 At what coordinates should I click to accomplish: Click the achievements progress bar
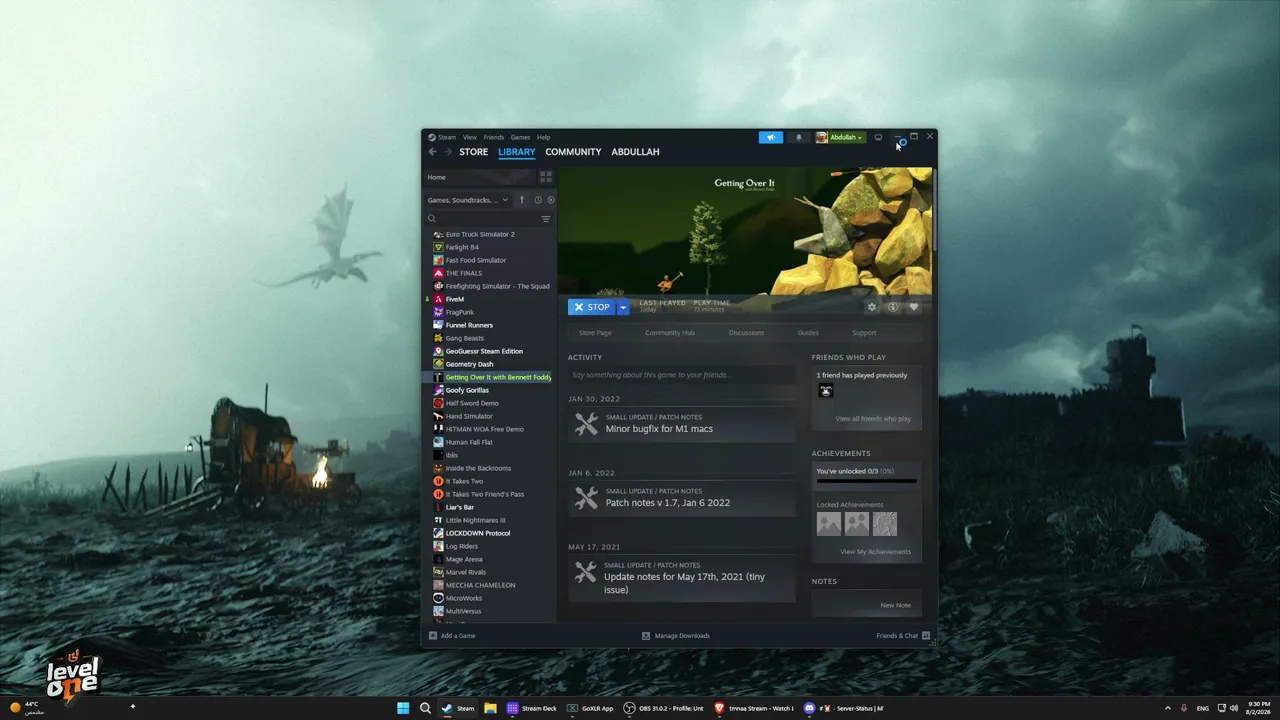tap(866, 481)
